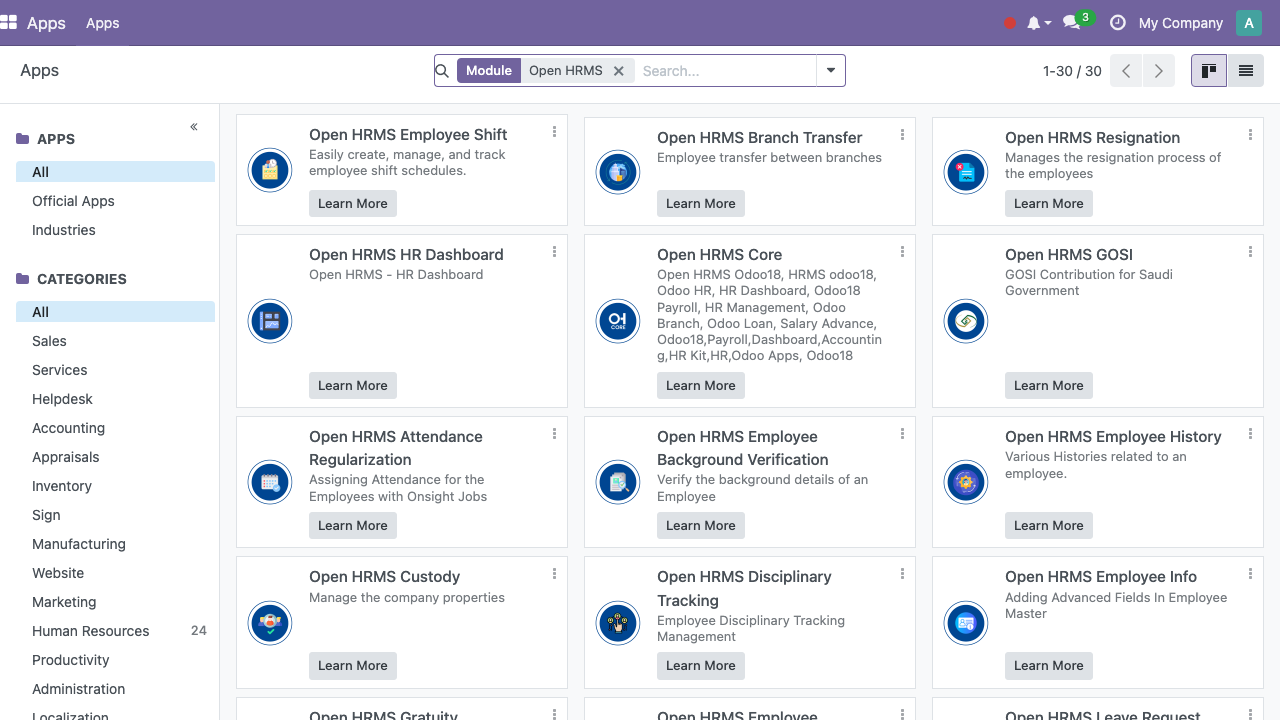The height and width of the screenshot is (720, 1280).
Task: Click Learn More for Open HRMS Branch Transfer
Action: pos(701,203)
